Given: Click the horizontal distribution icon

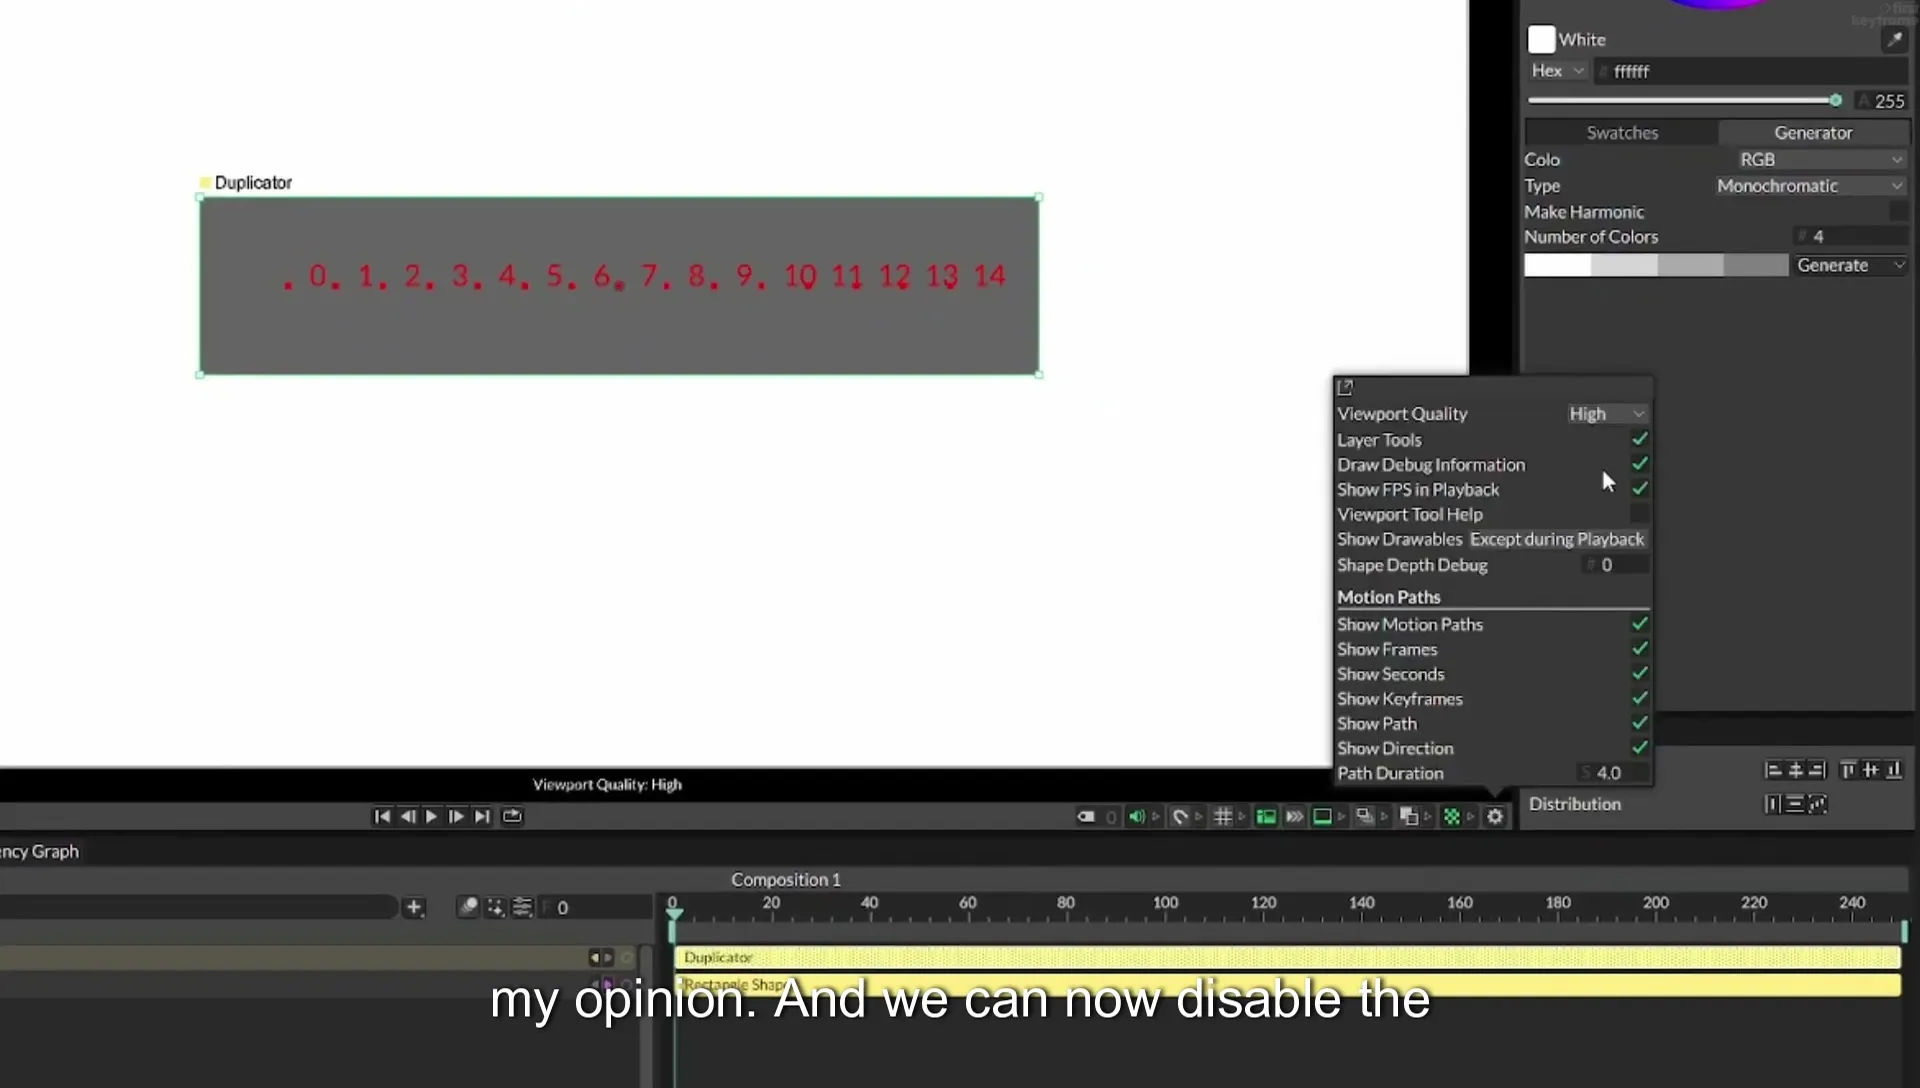Looking at the screenshot, I should [1773, 804].
